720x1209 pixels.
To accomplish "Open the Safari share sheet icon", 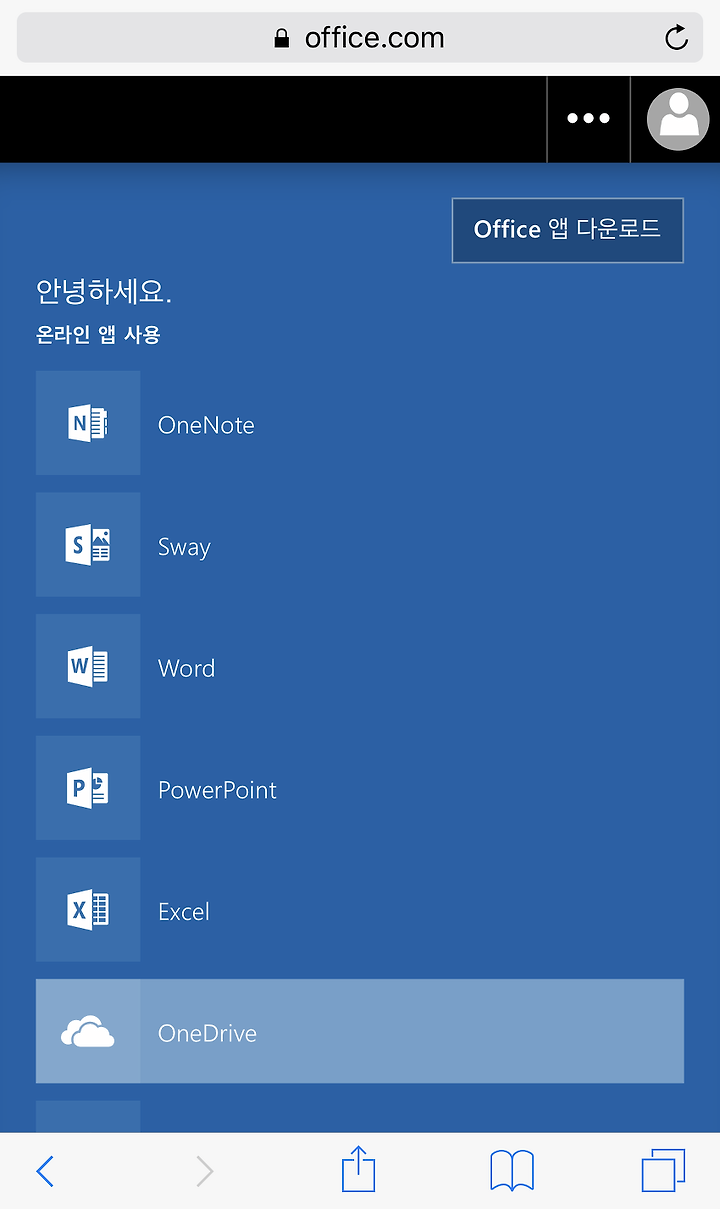I will [358, 1169].
